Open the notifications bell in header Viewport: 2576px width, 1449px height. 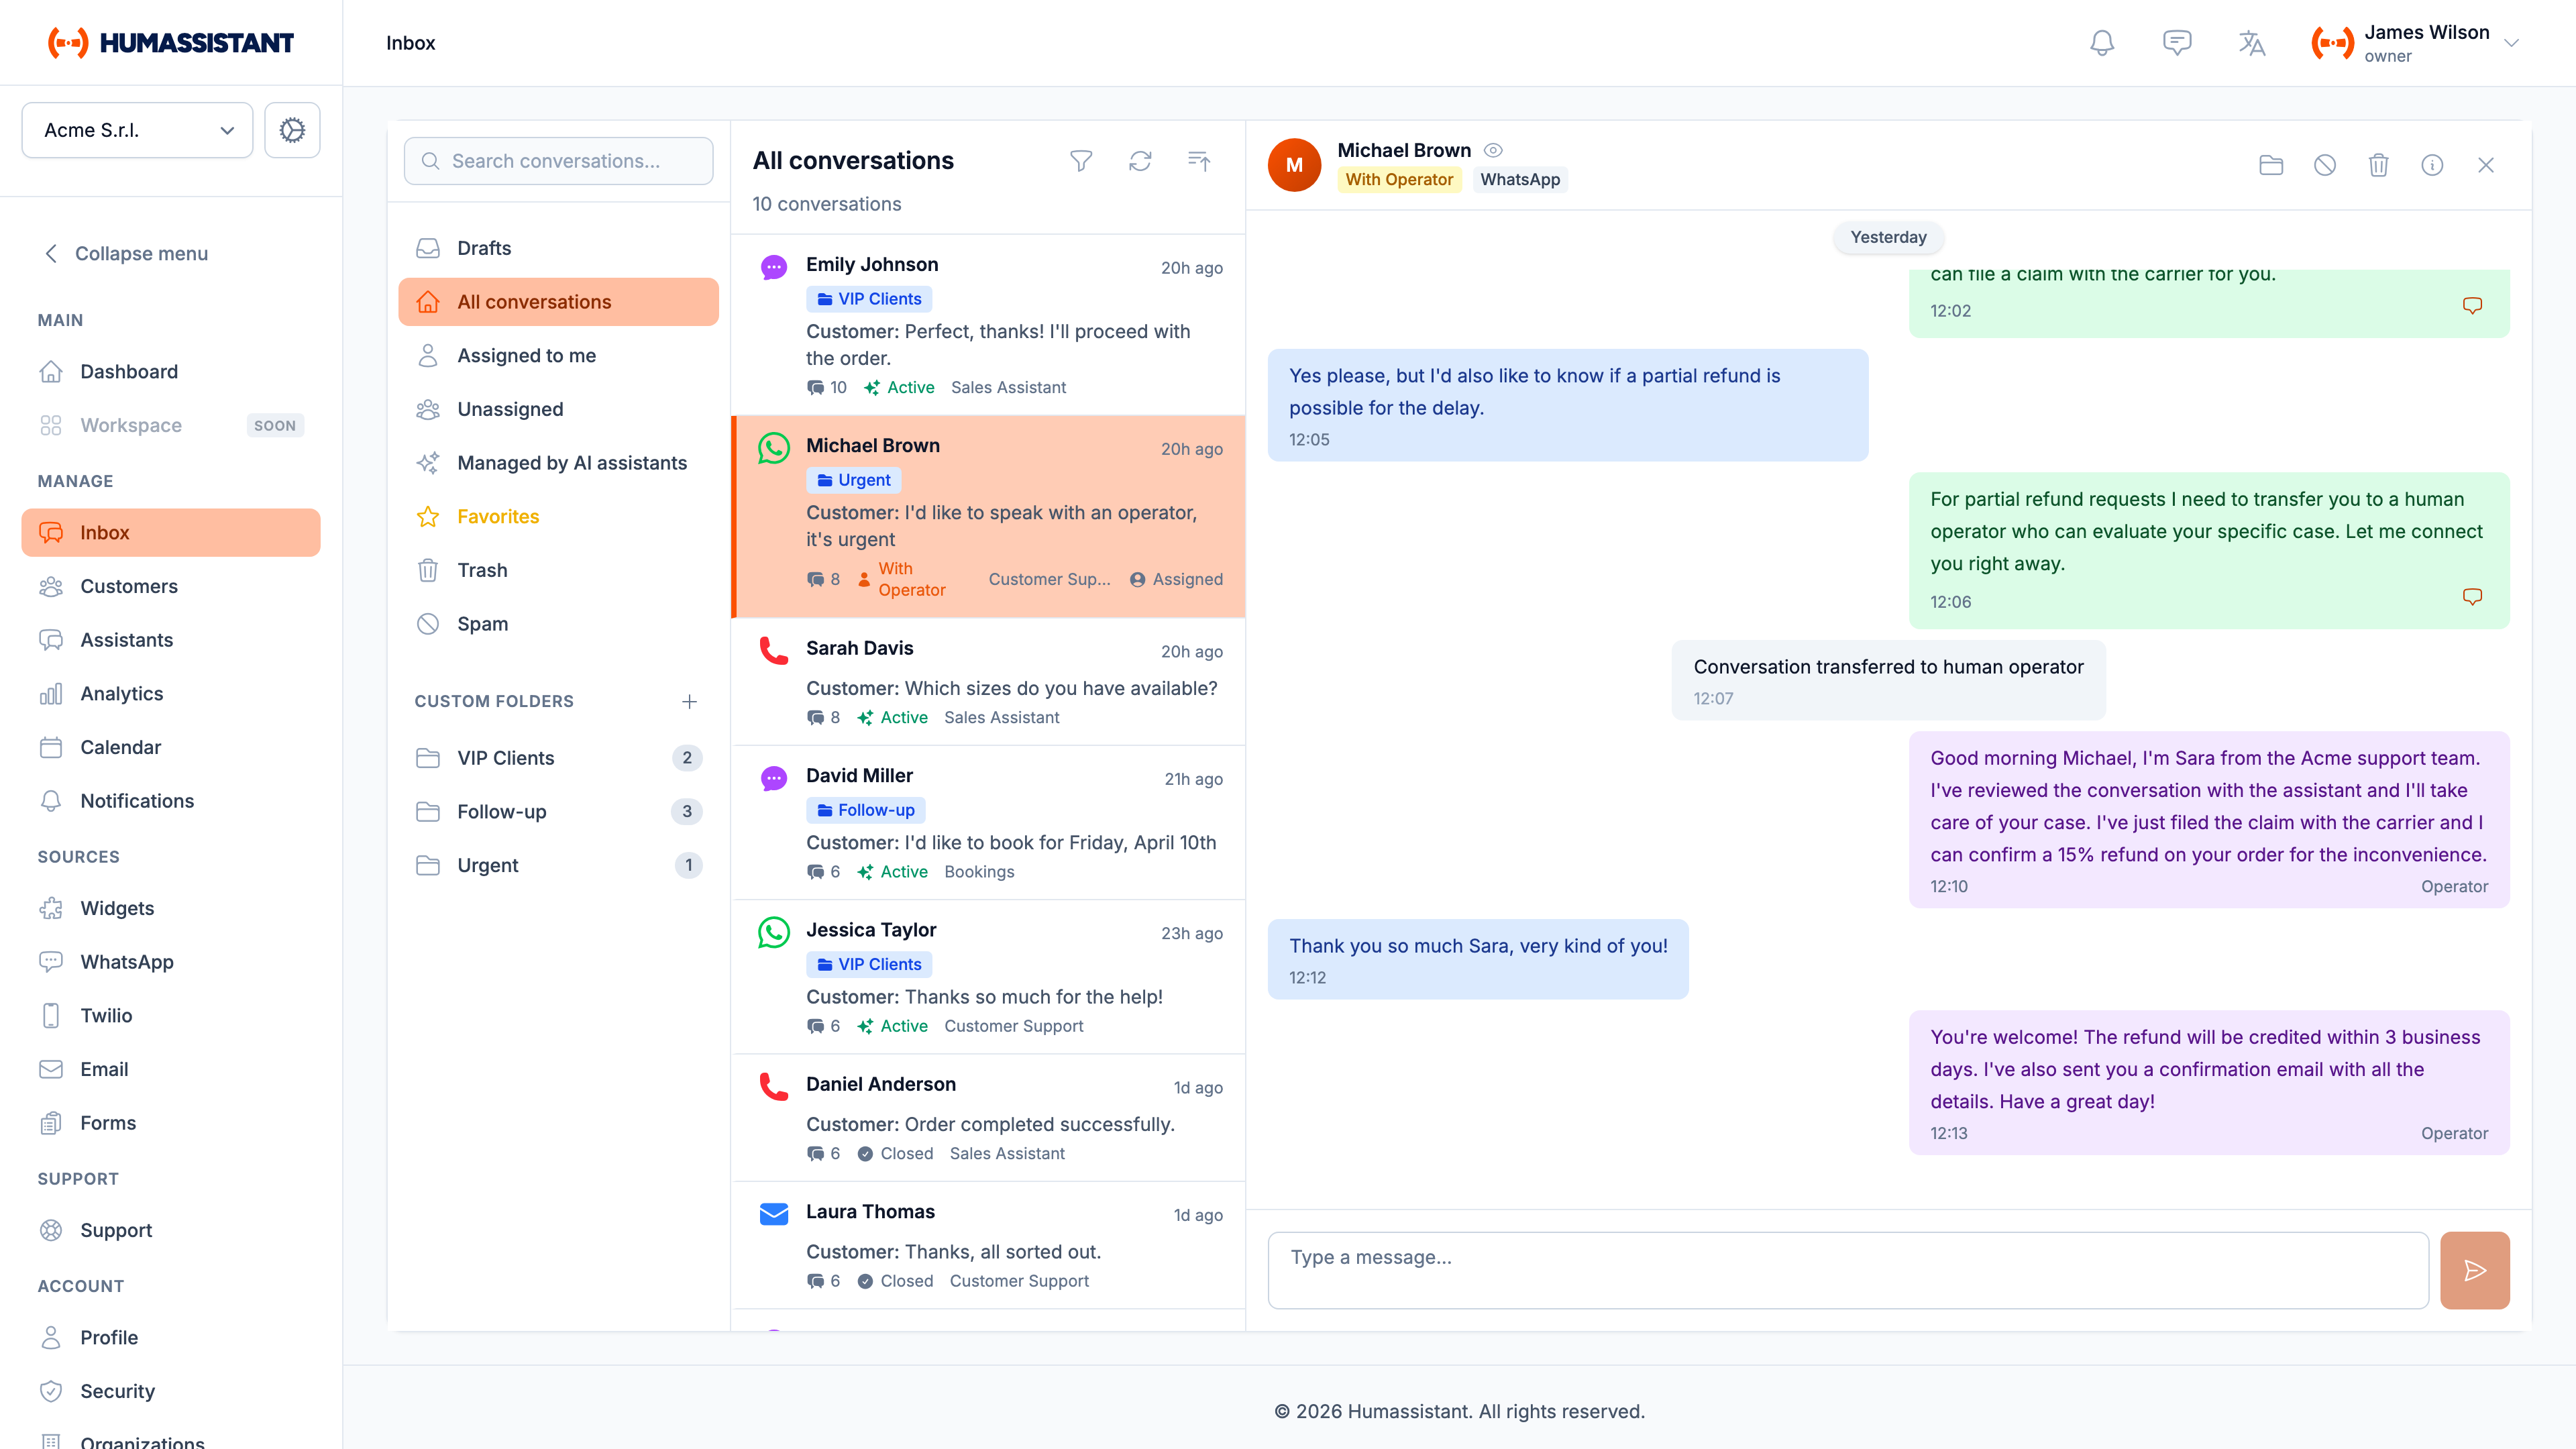click(x=2102, y=43)
